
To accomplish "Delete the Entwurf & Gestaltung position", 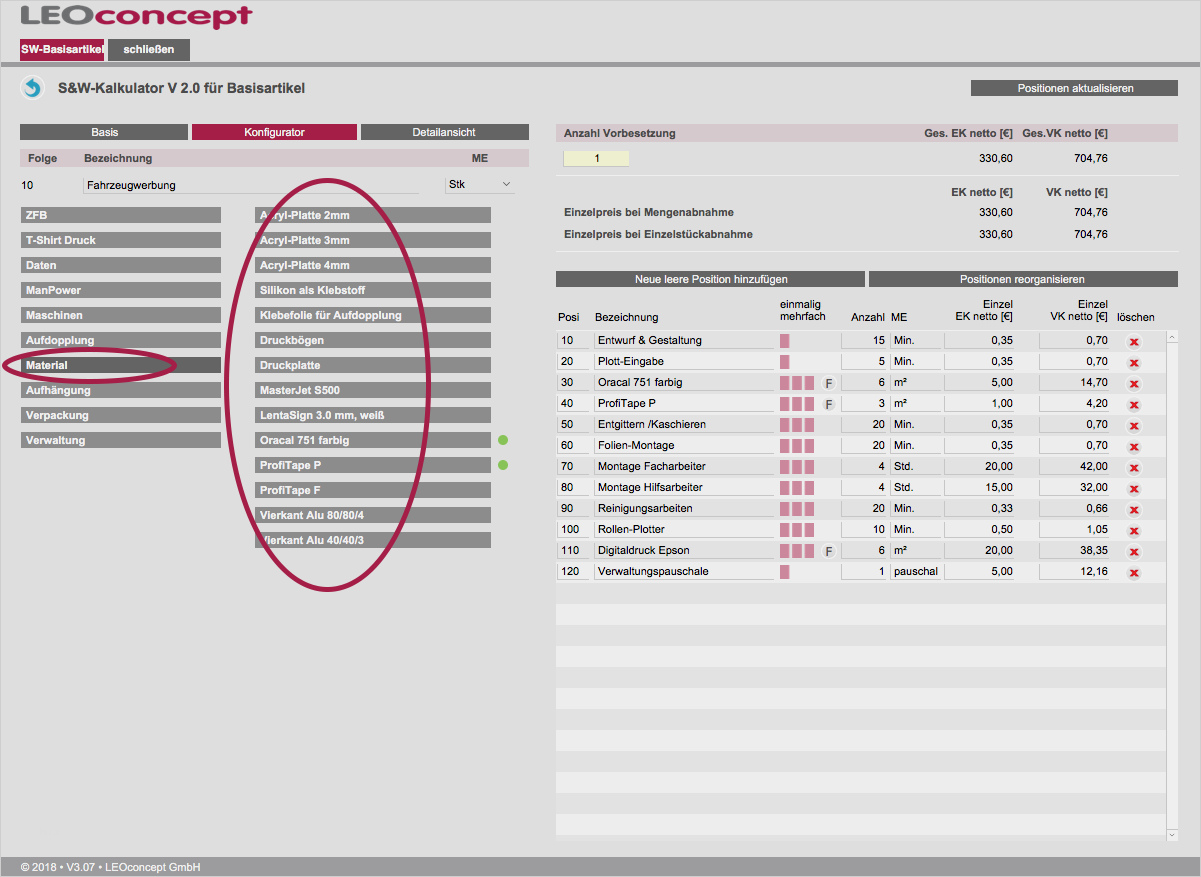I will (1134, 341).
